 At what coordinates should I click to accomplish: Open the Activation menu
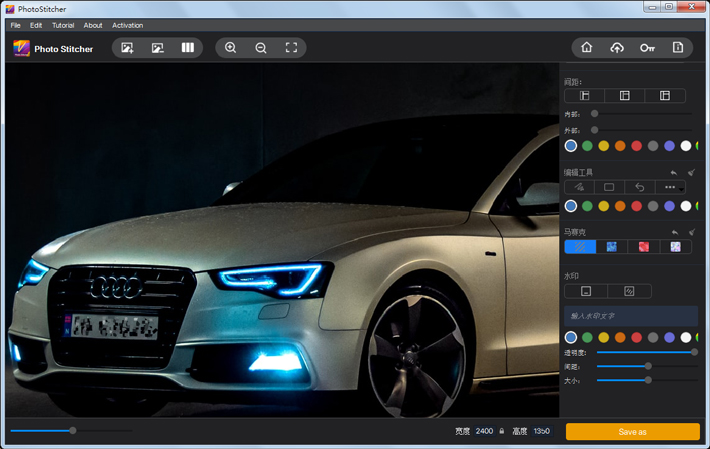tap(128, 25)
